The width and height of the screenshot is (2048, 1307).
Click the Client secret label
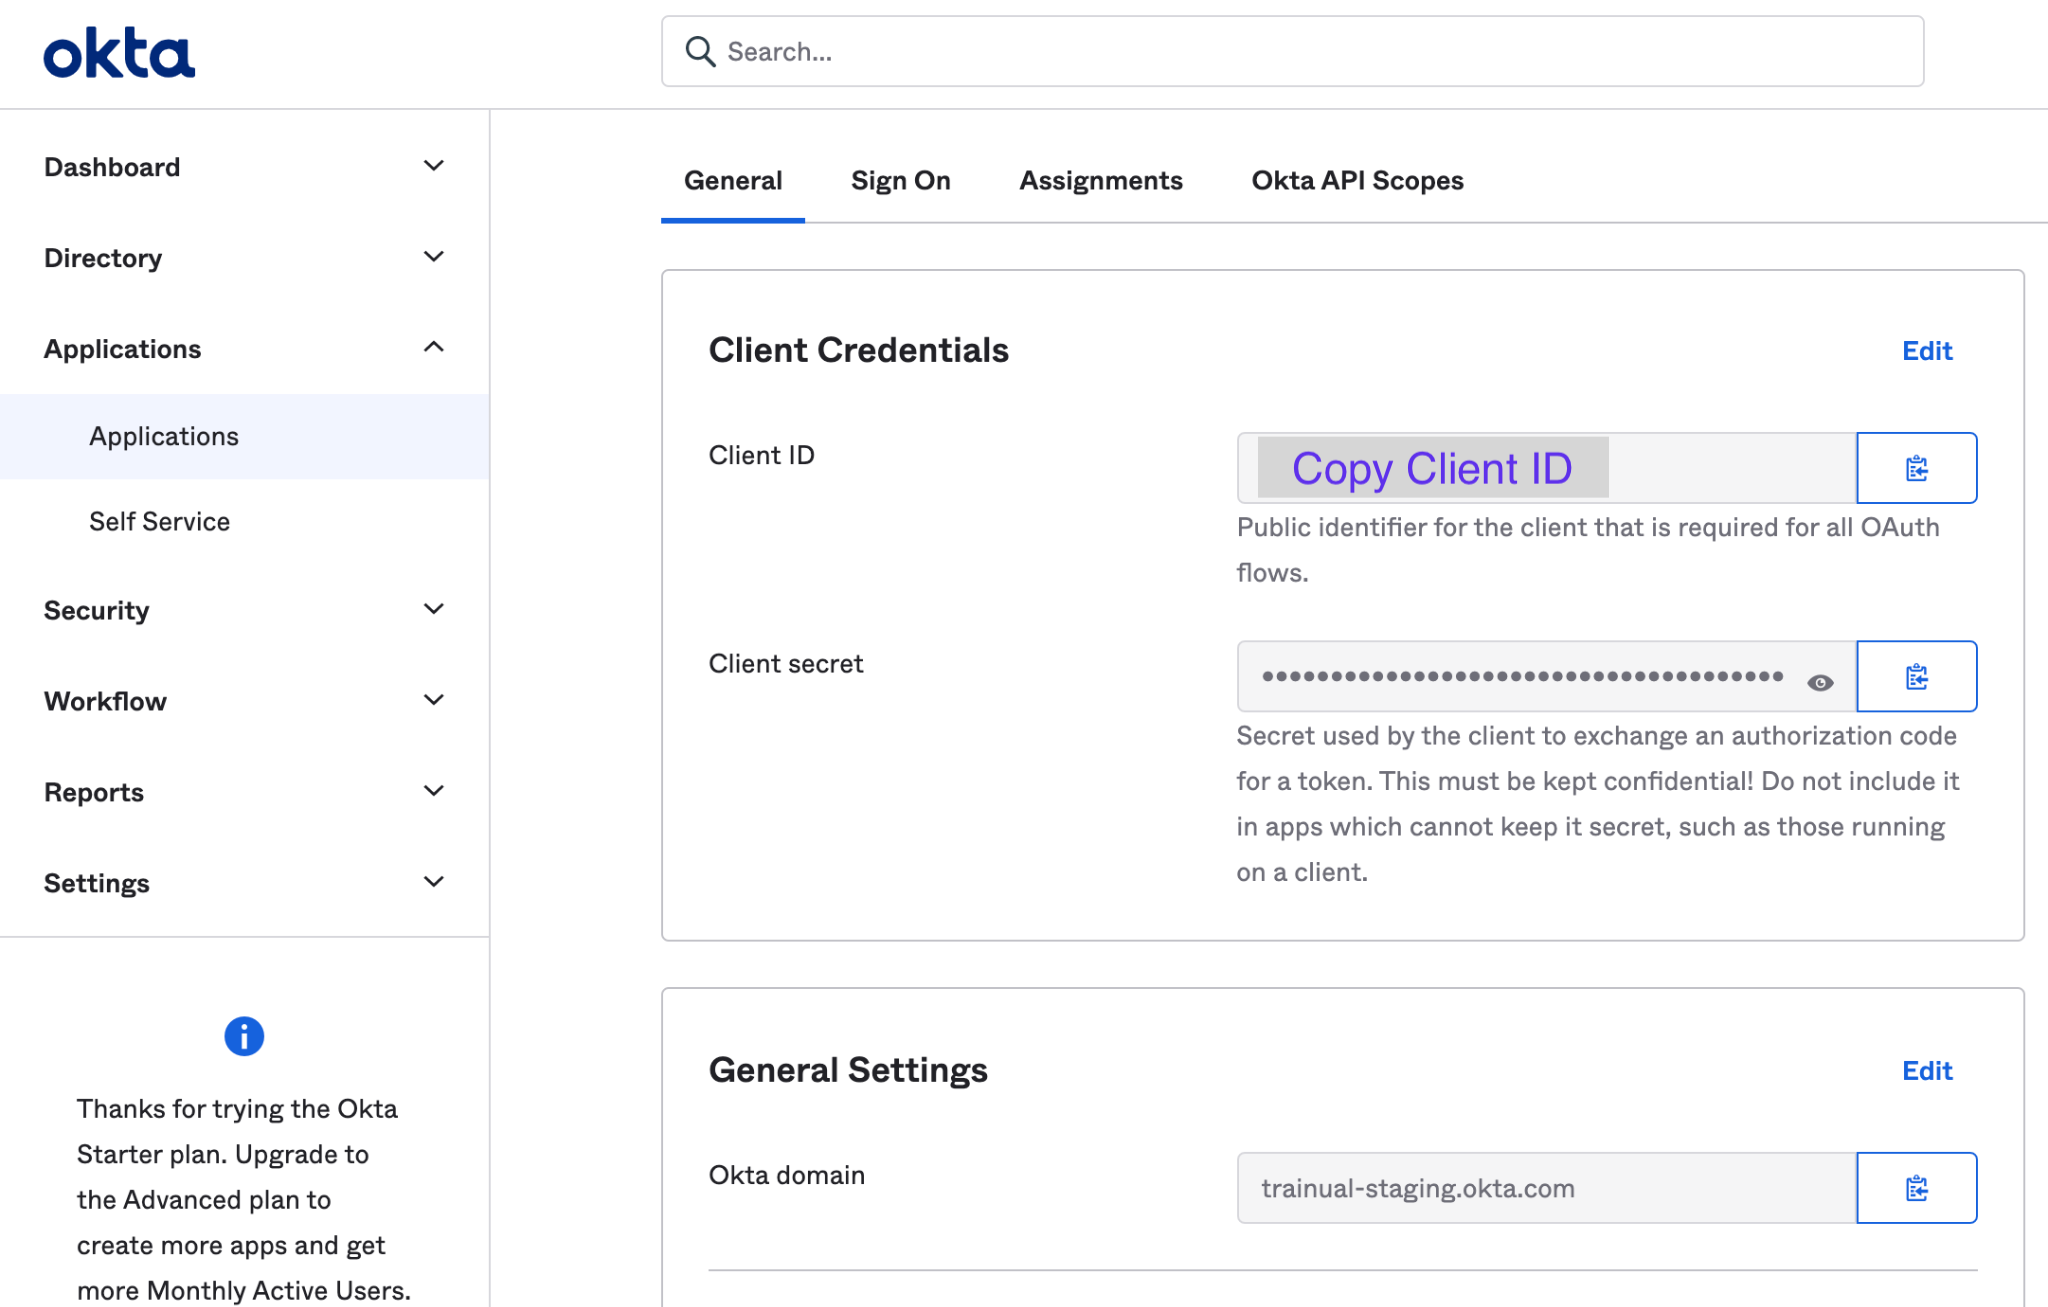click(786, 664)
